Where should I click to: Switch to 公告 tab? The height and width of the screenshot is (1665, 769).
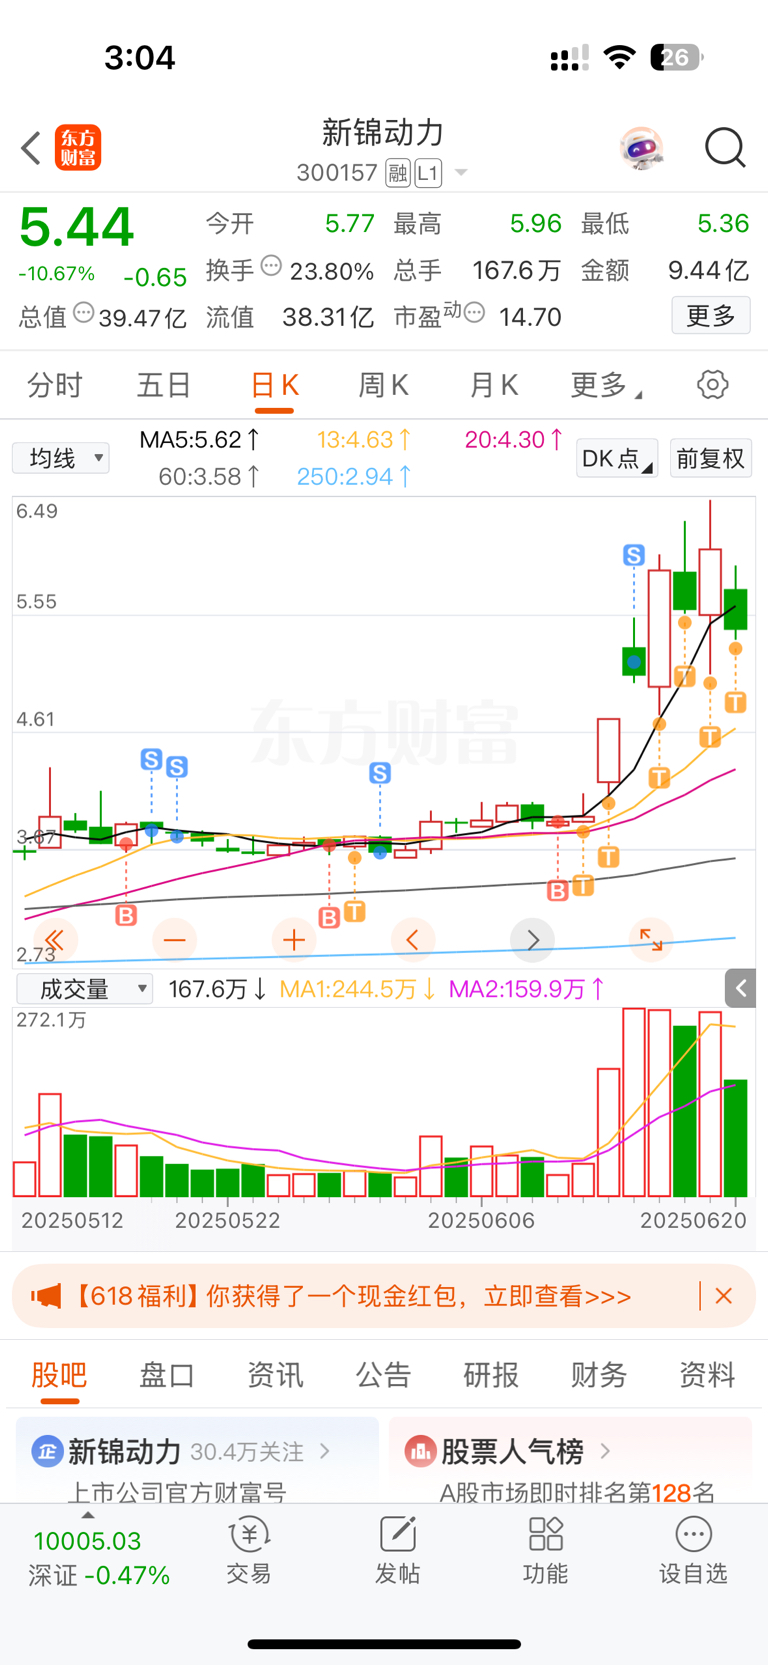(x=383, y=1374)
